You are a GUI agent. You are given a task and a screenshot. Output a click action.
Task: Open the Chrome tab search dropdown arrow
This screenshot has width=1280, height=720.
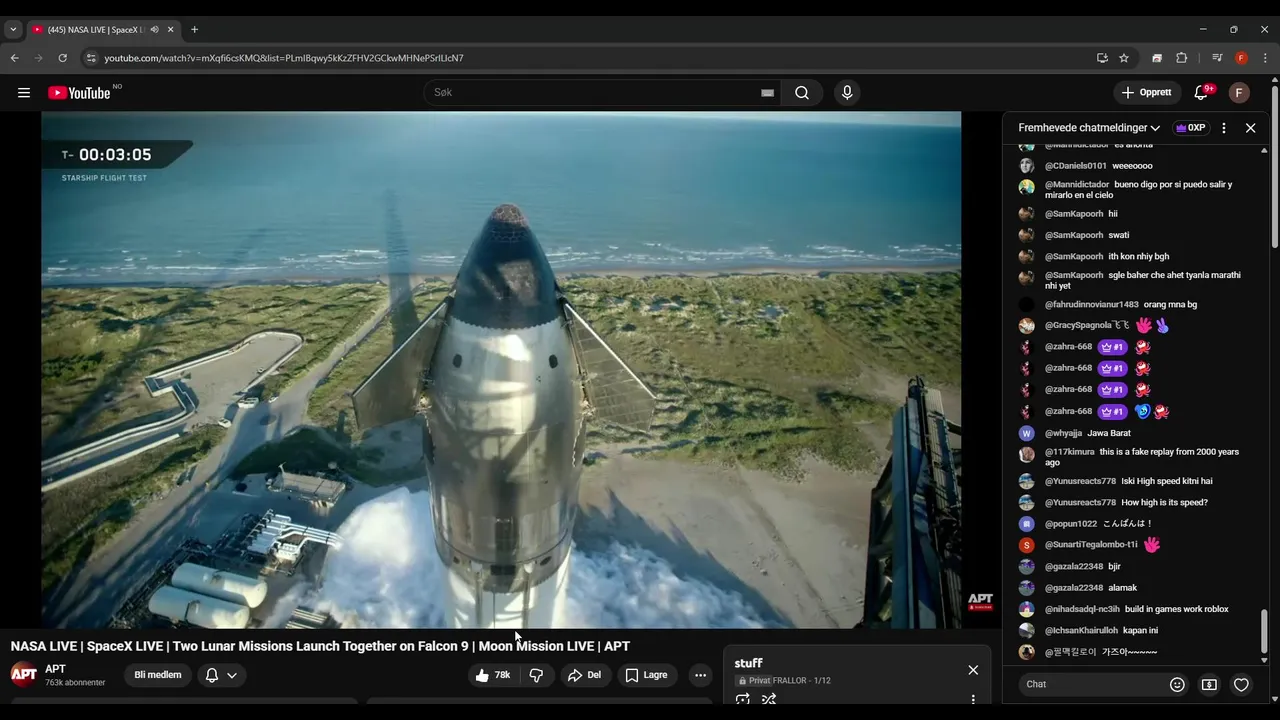[13, 30]
